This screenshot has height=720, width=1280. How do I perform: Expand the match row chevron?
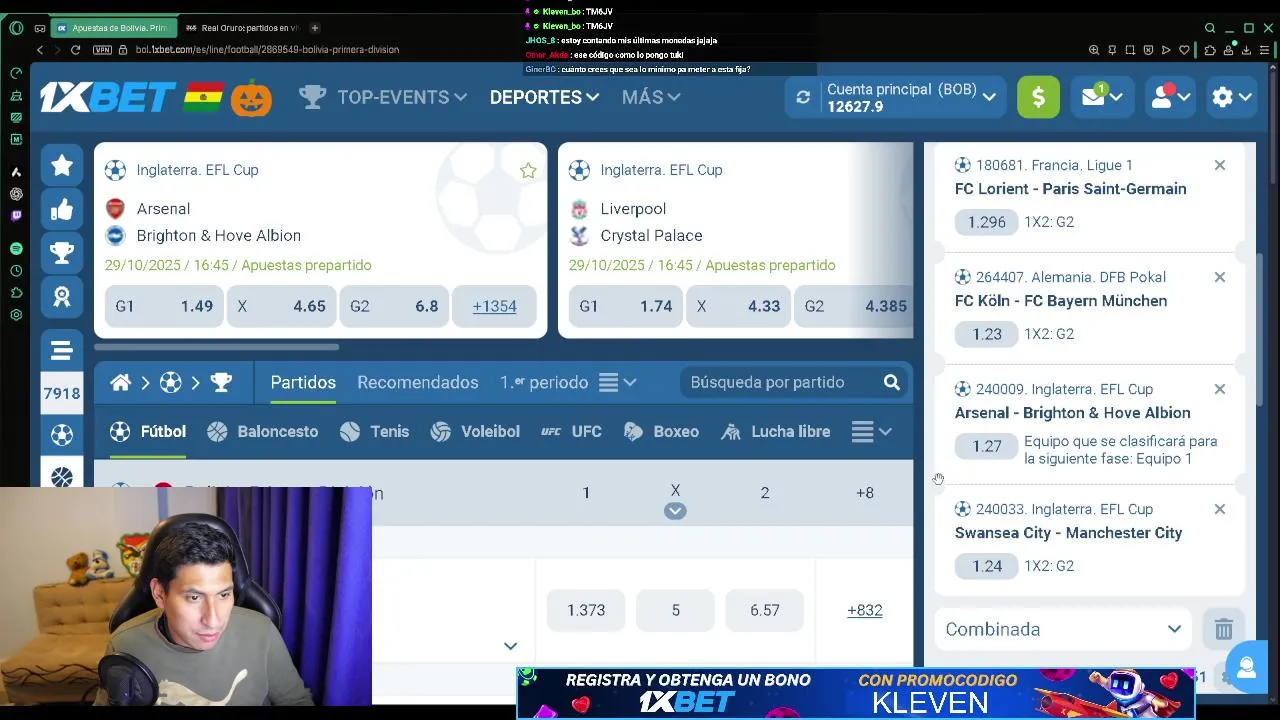coord(510,646)
